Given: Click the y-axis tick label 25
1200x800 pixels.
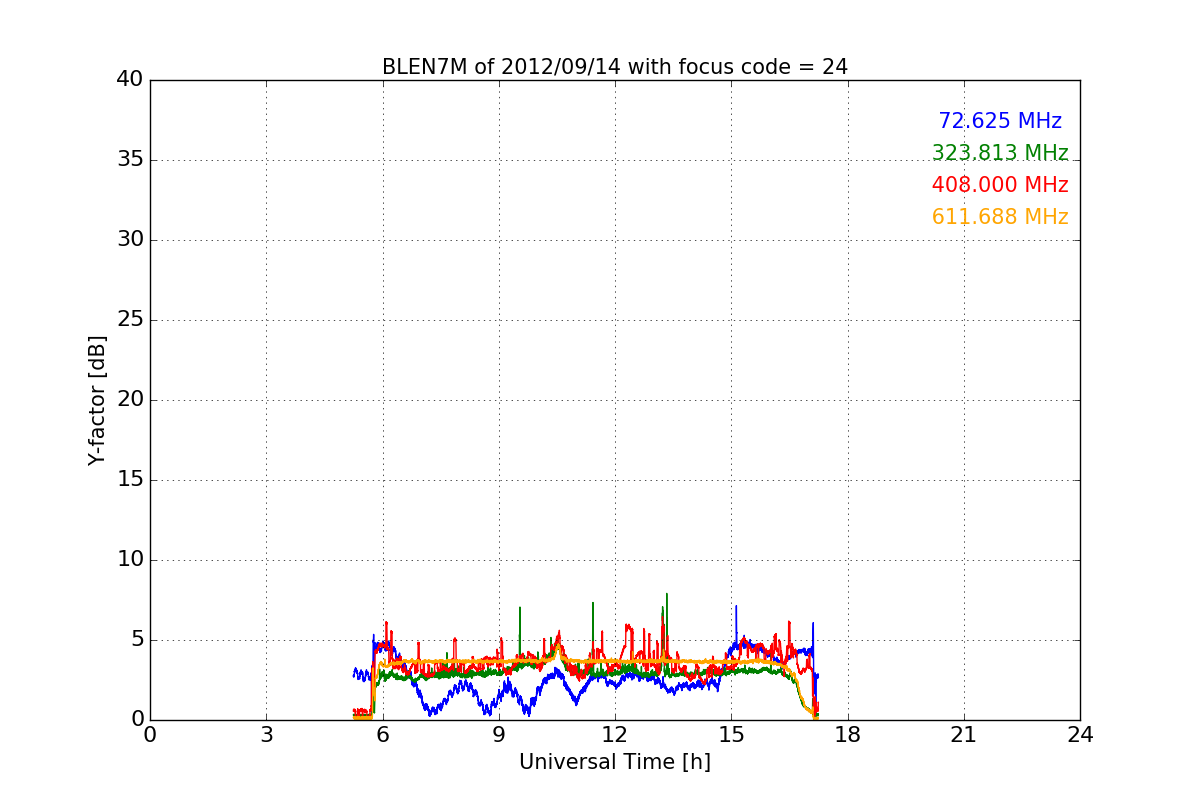Looking at the screenshot, I should point(130,320).
